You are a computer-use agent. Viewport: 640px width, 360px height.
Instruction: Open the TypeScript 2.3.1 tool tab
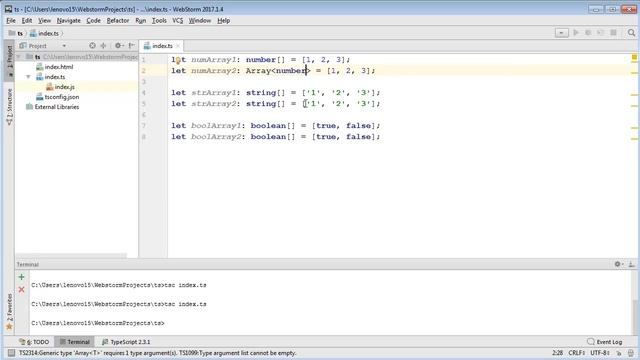(126, 342)
